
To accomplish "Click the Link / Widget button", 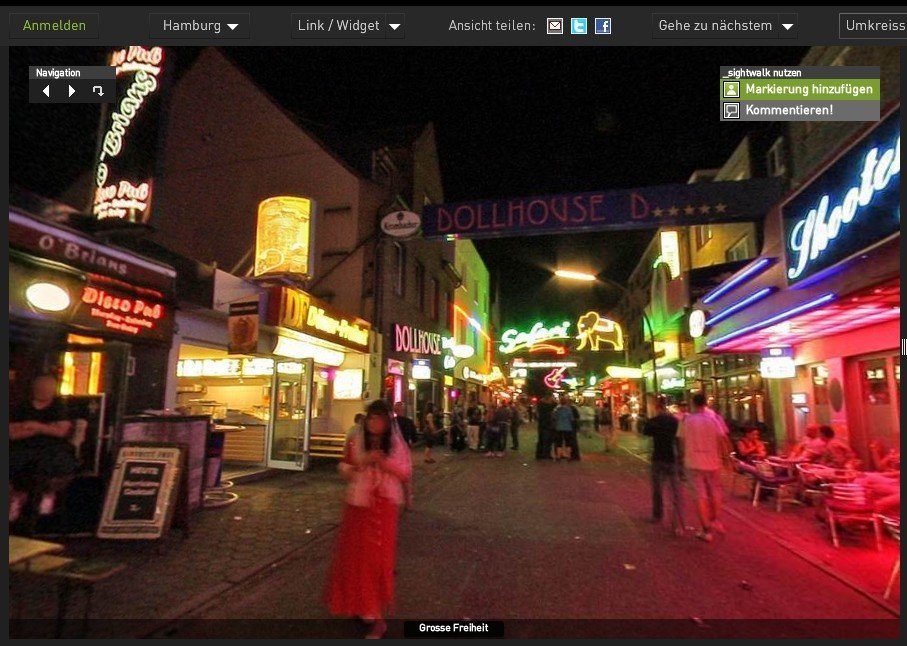I will [338, 25].
